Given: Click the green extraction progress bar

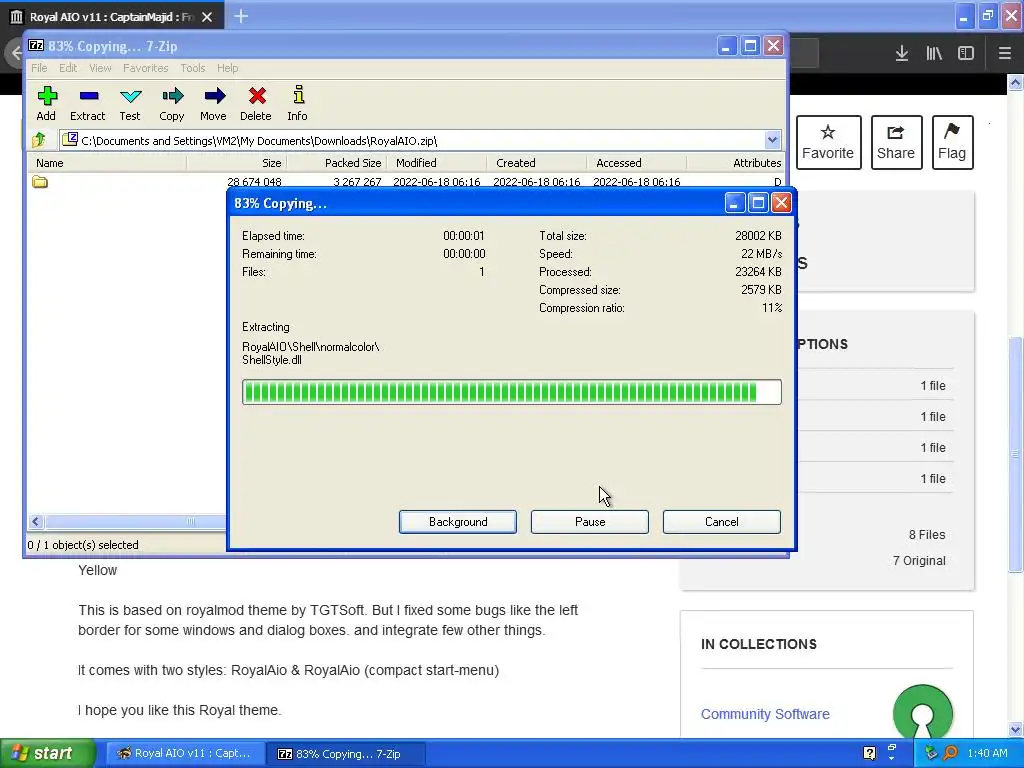Looking at the screenshot, I should (x=511, y=392).
